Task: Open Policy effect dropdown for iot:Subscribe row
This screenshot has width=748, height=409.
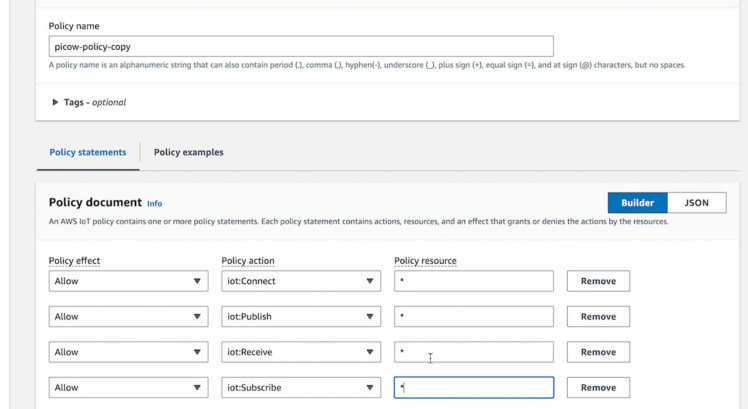Action: [128, 387]
